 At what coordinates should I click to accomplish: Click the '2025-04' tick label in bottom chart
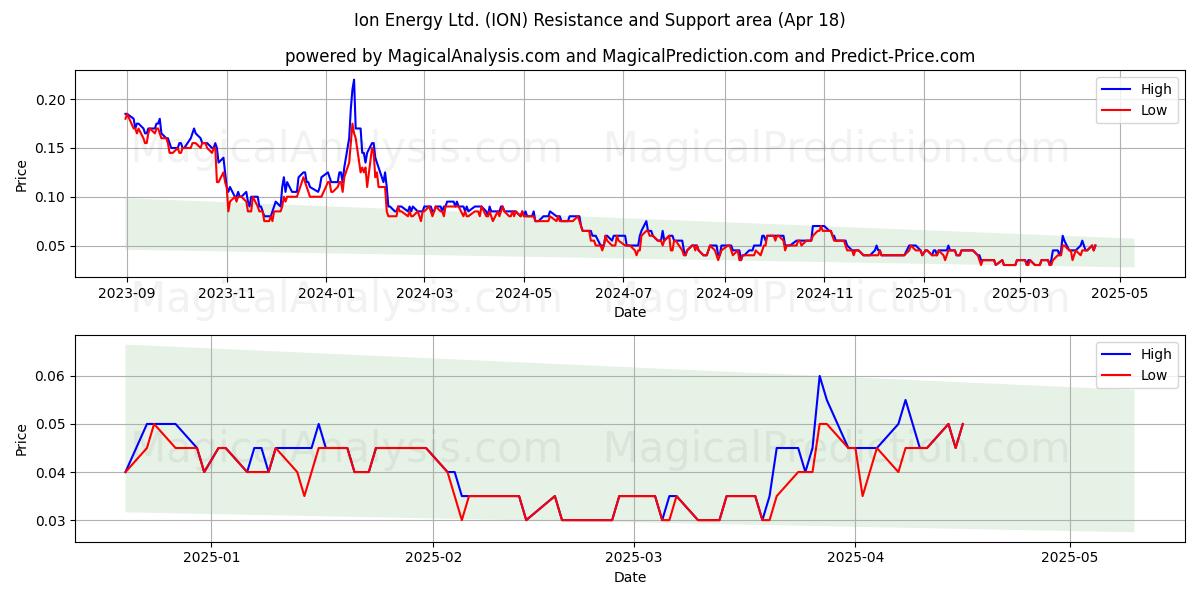pos(856,558)
